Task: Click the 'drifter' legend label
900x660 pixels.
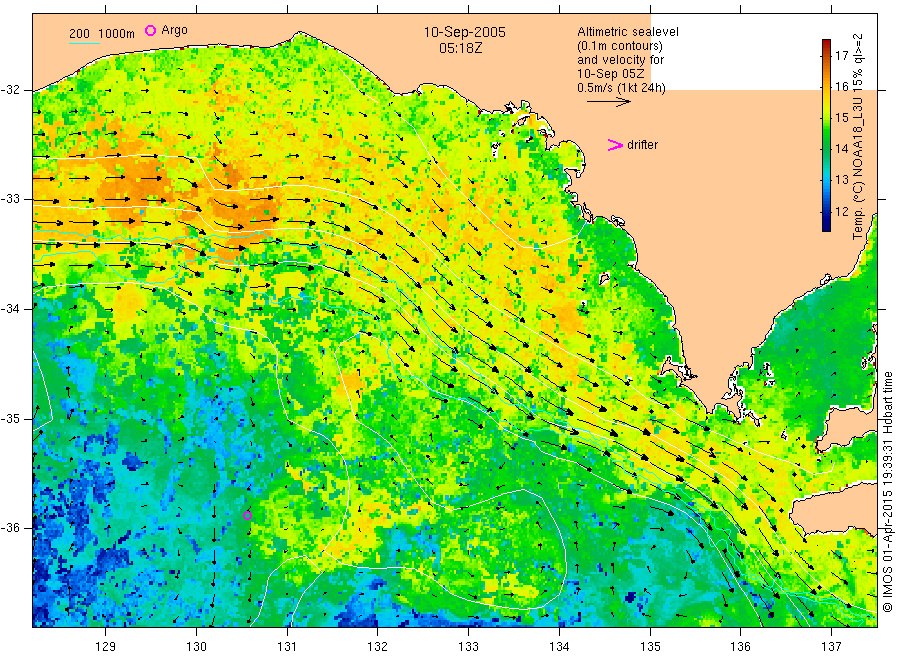Action: (x=642, y=145)
